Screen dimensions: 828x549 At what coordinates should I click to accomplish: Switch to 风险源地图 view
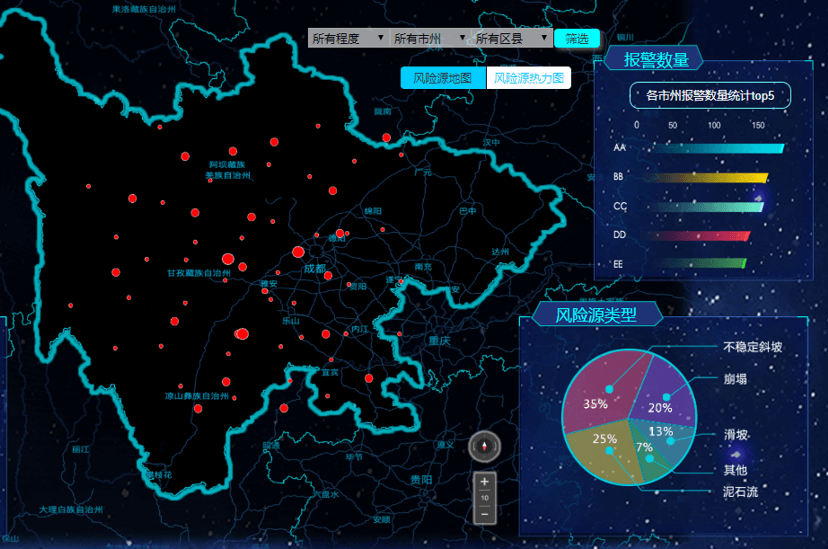(x=443, y=78)
